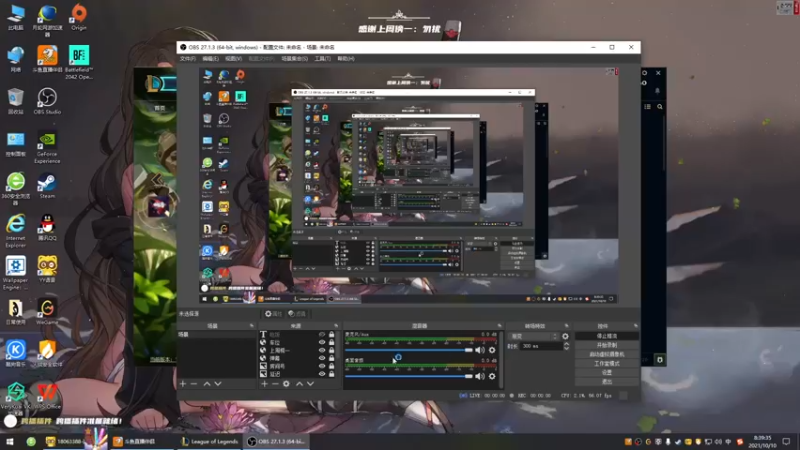Click the 工作室模式 studio mode button

tap(607, 363)
